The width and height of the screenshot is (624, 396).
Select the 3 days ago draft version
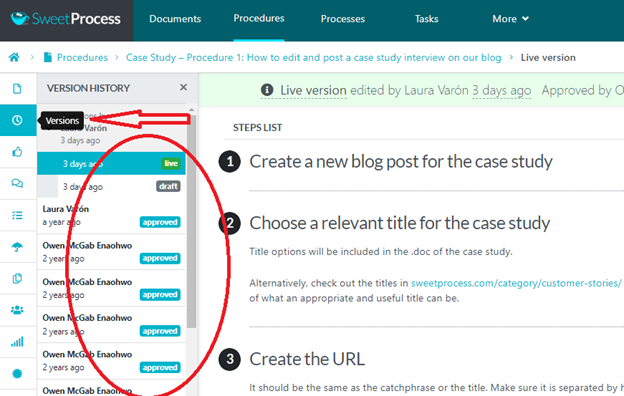tap(111, 187)
